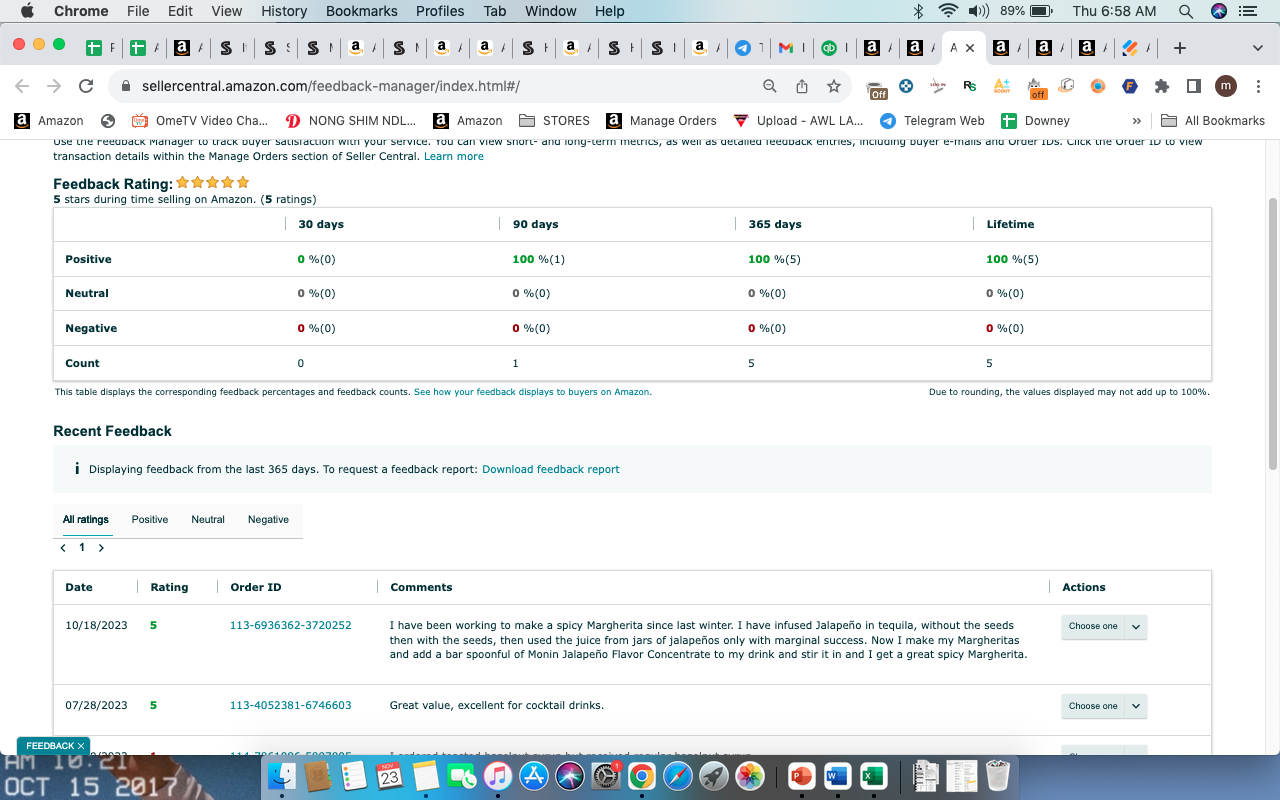This screenshot has height=800, width=1280.
Task: Open the OmeTV Video Chat bookmark
Action: click(200, 120)
